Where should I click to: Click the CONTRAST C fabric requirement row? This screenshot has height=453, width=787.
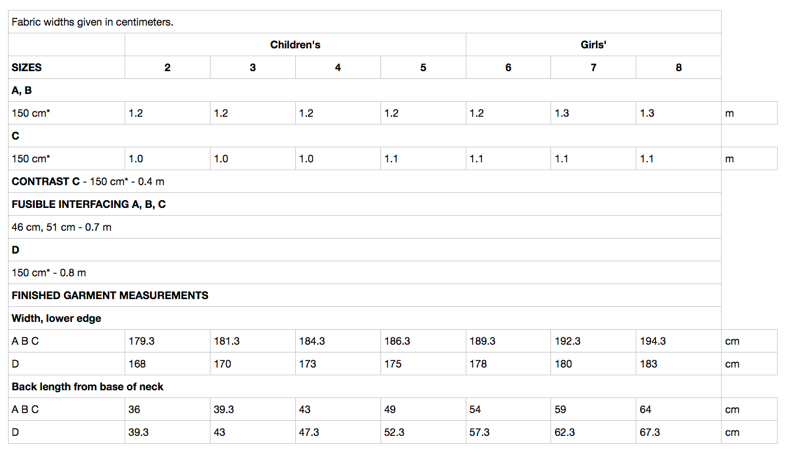click(88, 182)
